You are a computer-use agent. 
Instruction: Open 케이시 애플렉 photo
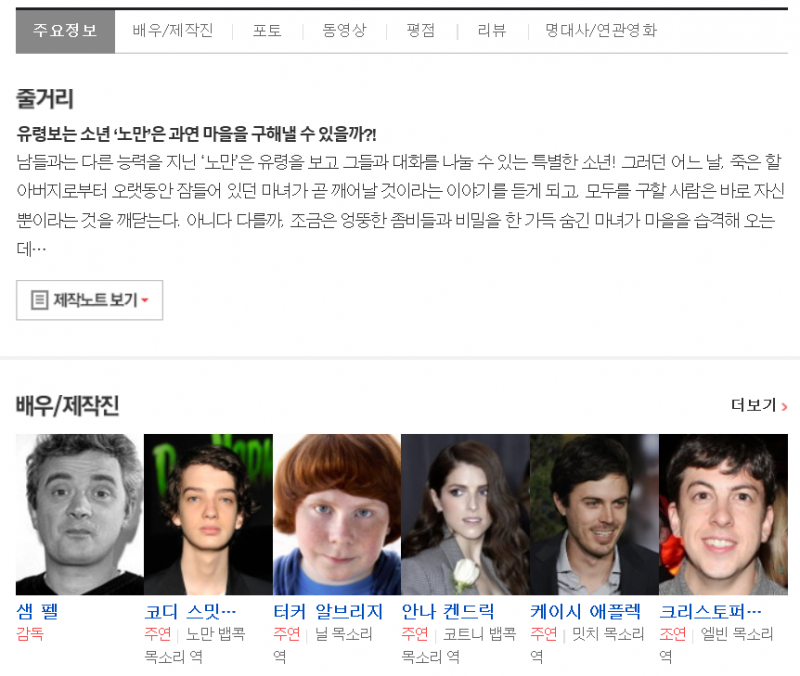click(594, 514)
